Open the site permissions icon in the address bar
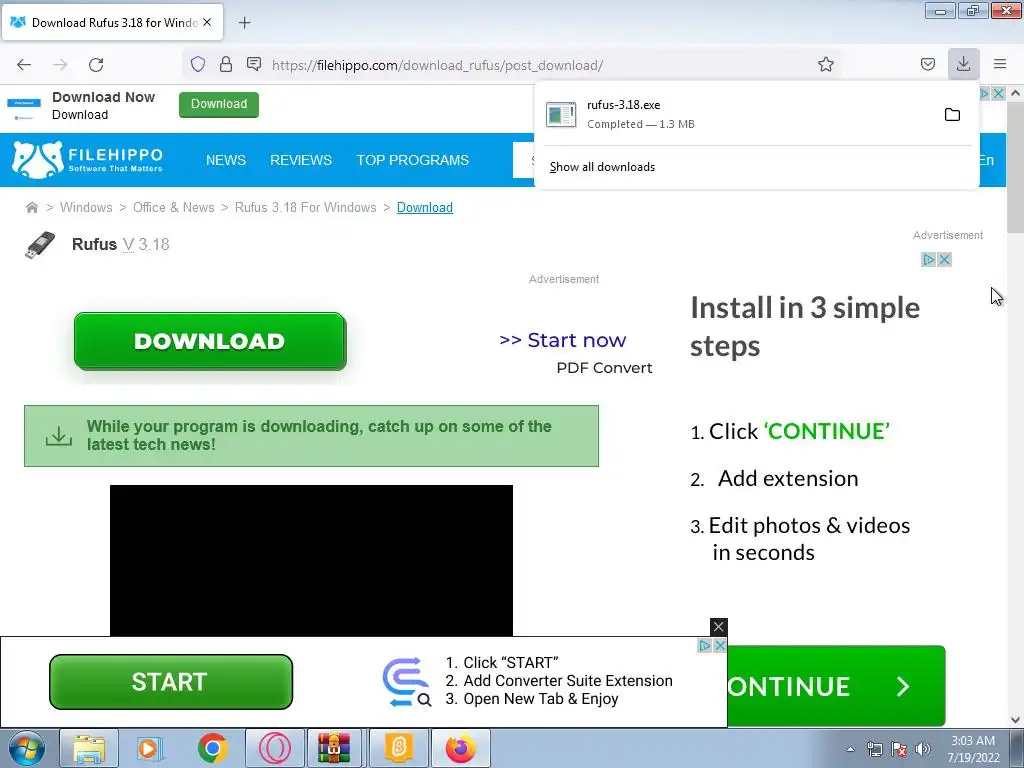 point(254,64)
